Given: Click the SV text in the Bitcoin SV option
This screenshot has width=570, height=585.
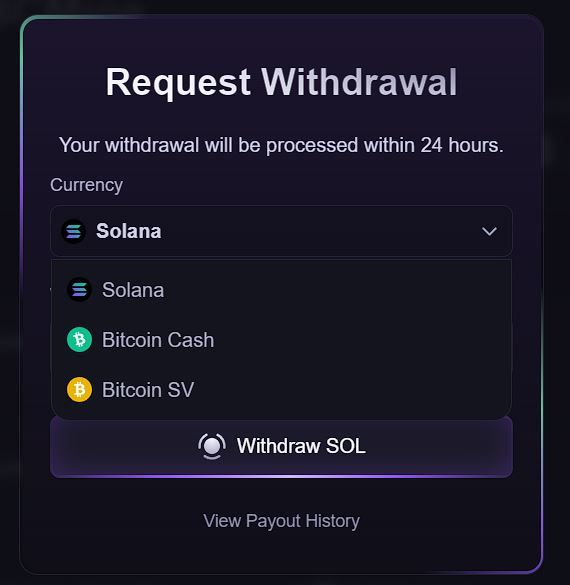Looking at the screenshot, I should click(x=181, y=390).
